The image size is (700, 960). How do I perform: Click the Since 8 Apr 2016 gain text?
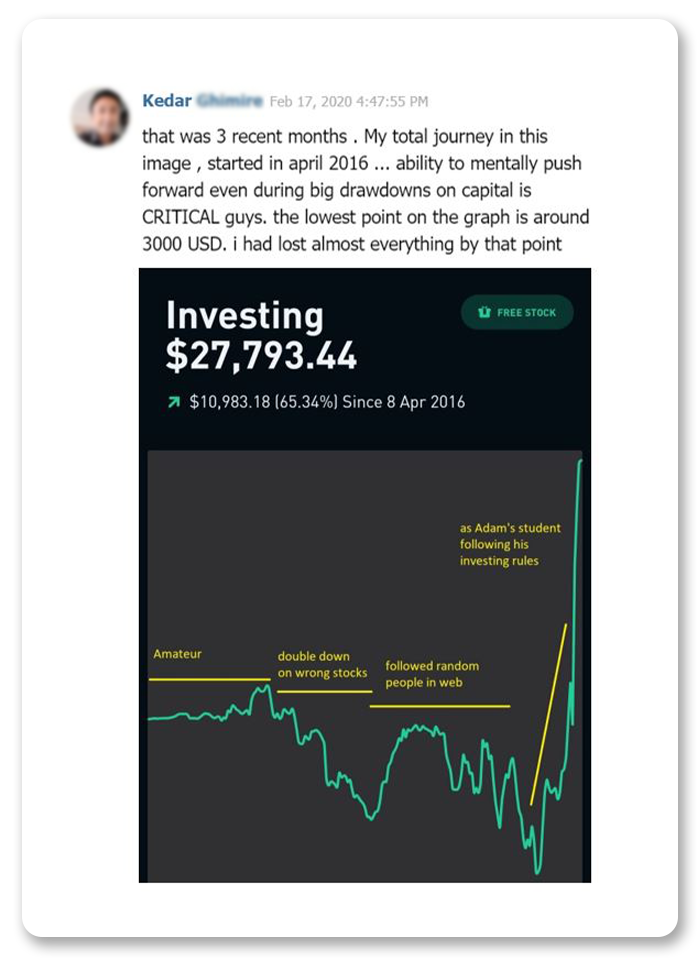(327, 402)
